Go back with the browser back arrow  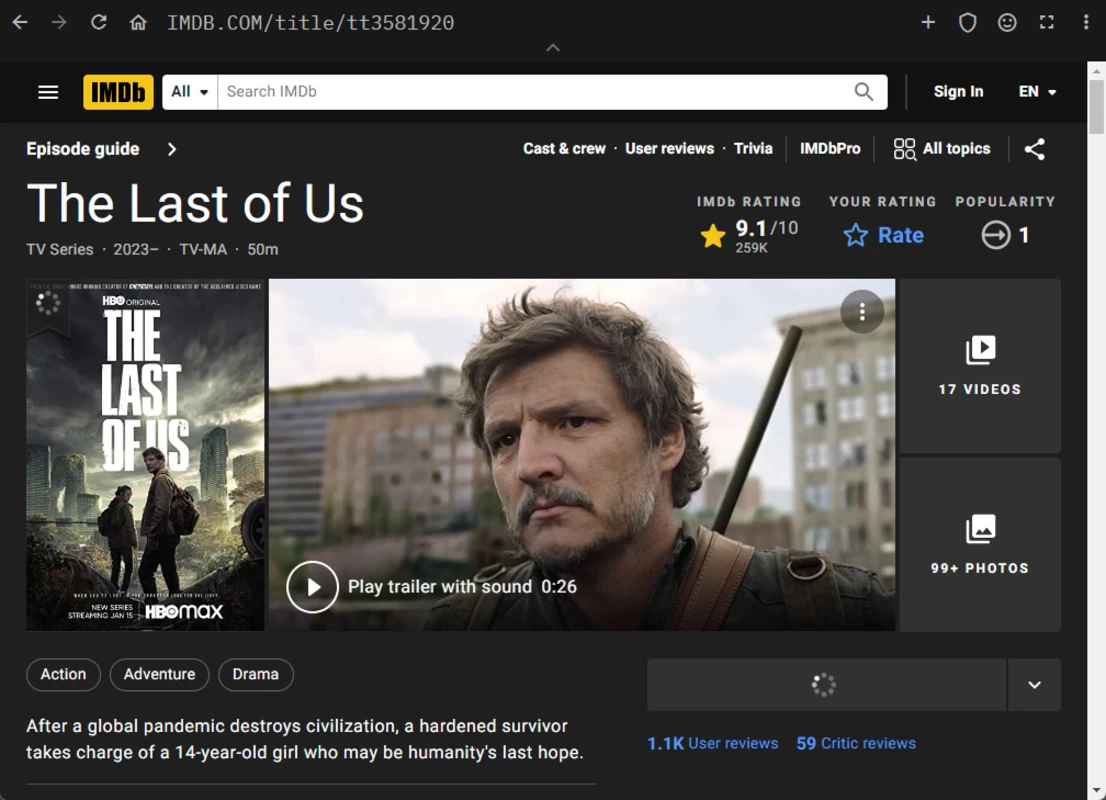pos(20,23)
